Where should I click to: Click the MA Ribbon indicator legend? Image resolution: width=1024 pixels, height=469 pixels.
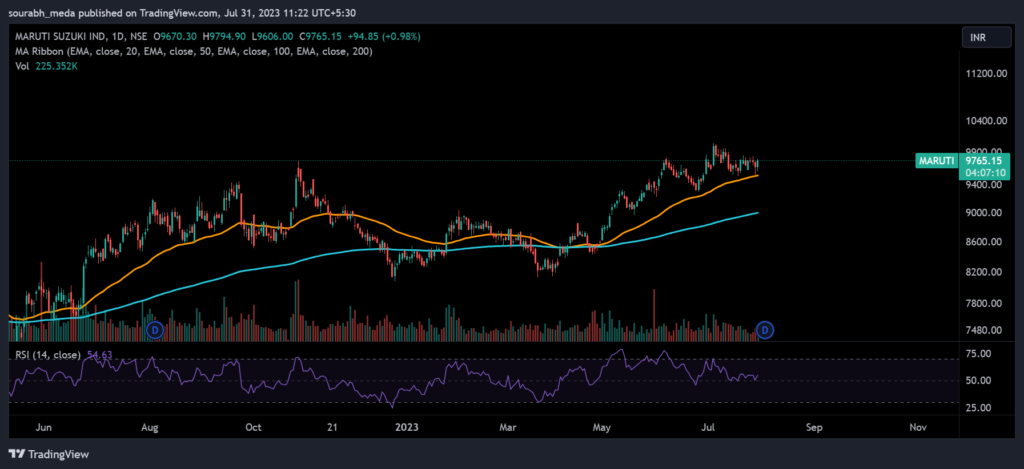tap(194, 51)
